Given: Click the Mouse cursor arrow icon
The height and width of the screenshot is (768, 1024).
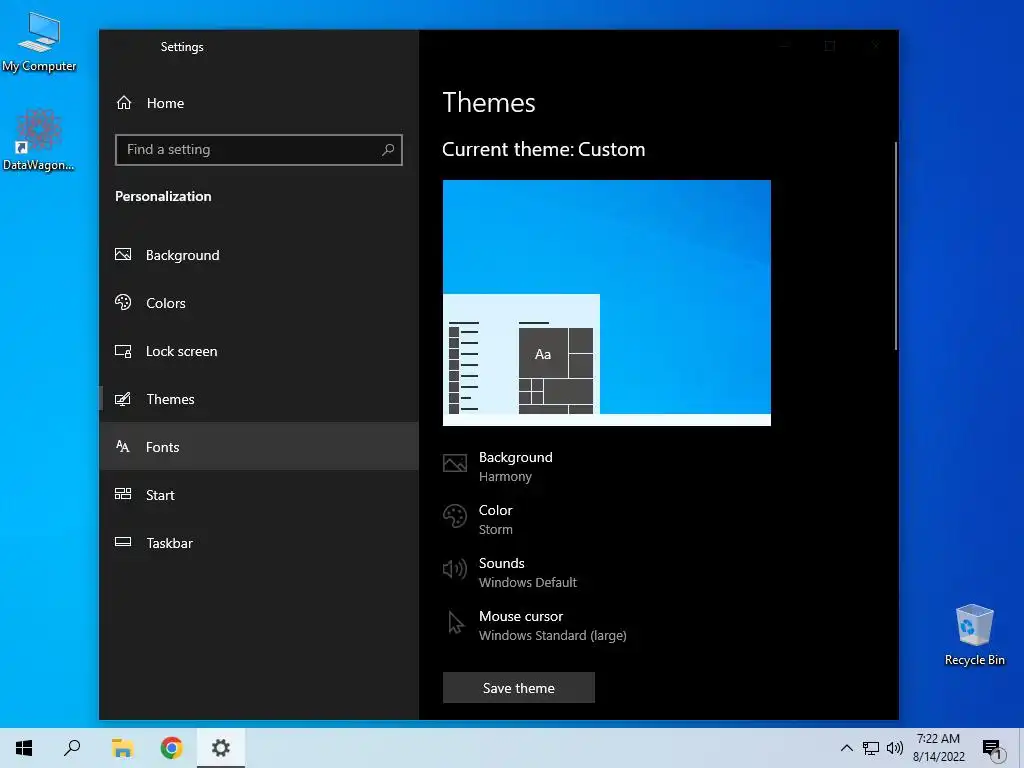Looking at the screenshot, I should [456, 622].
